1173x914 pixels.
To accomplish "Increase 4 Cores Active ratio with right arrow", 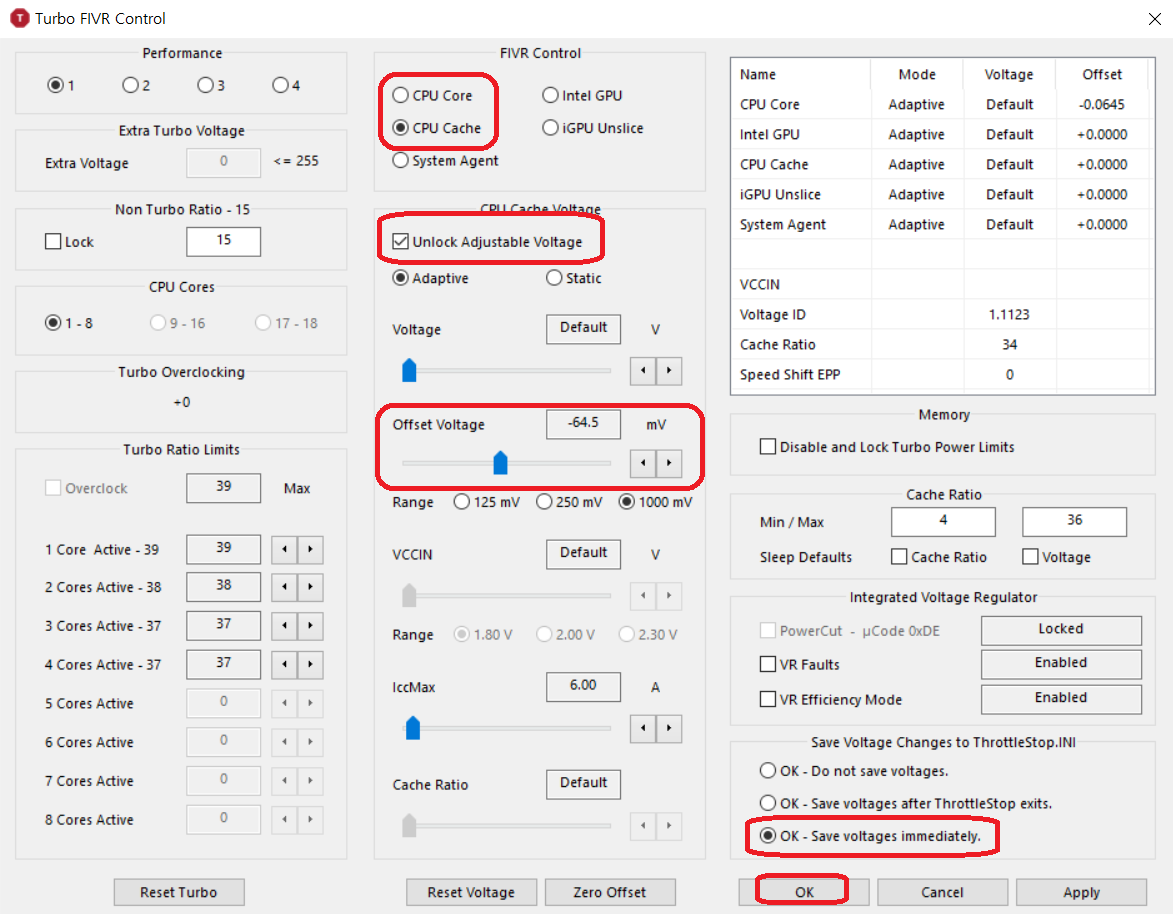I will 310,664.
